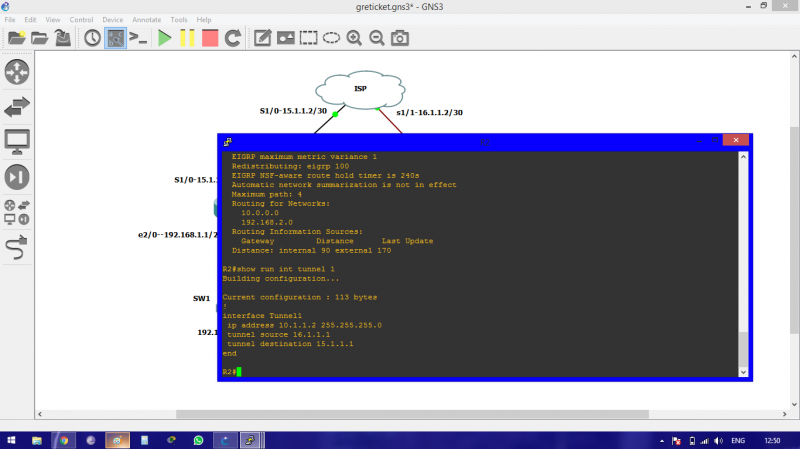800x449 pixels.
Task: Open console to all devices icon
Action: 138,38
